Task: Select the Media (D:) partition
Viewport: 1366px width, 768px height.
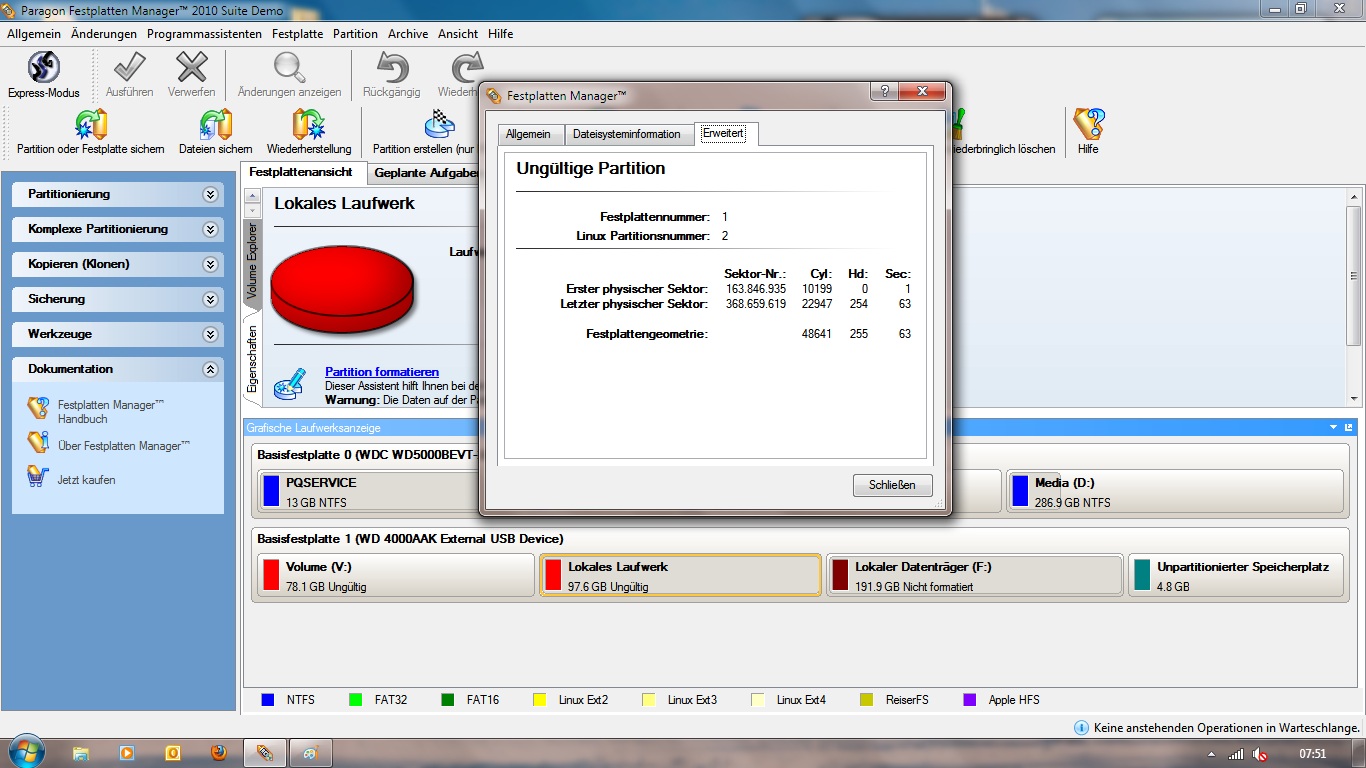Action: pos(1175,491)
